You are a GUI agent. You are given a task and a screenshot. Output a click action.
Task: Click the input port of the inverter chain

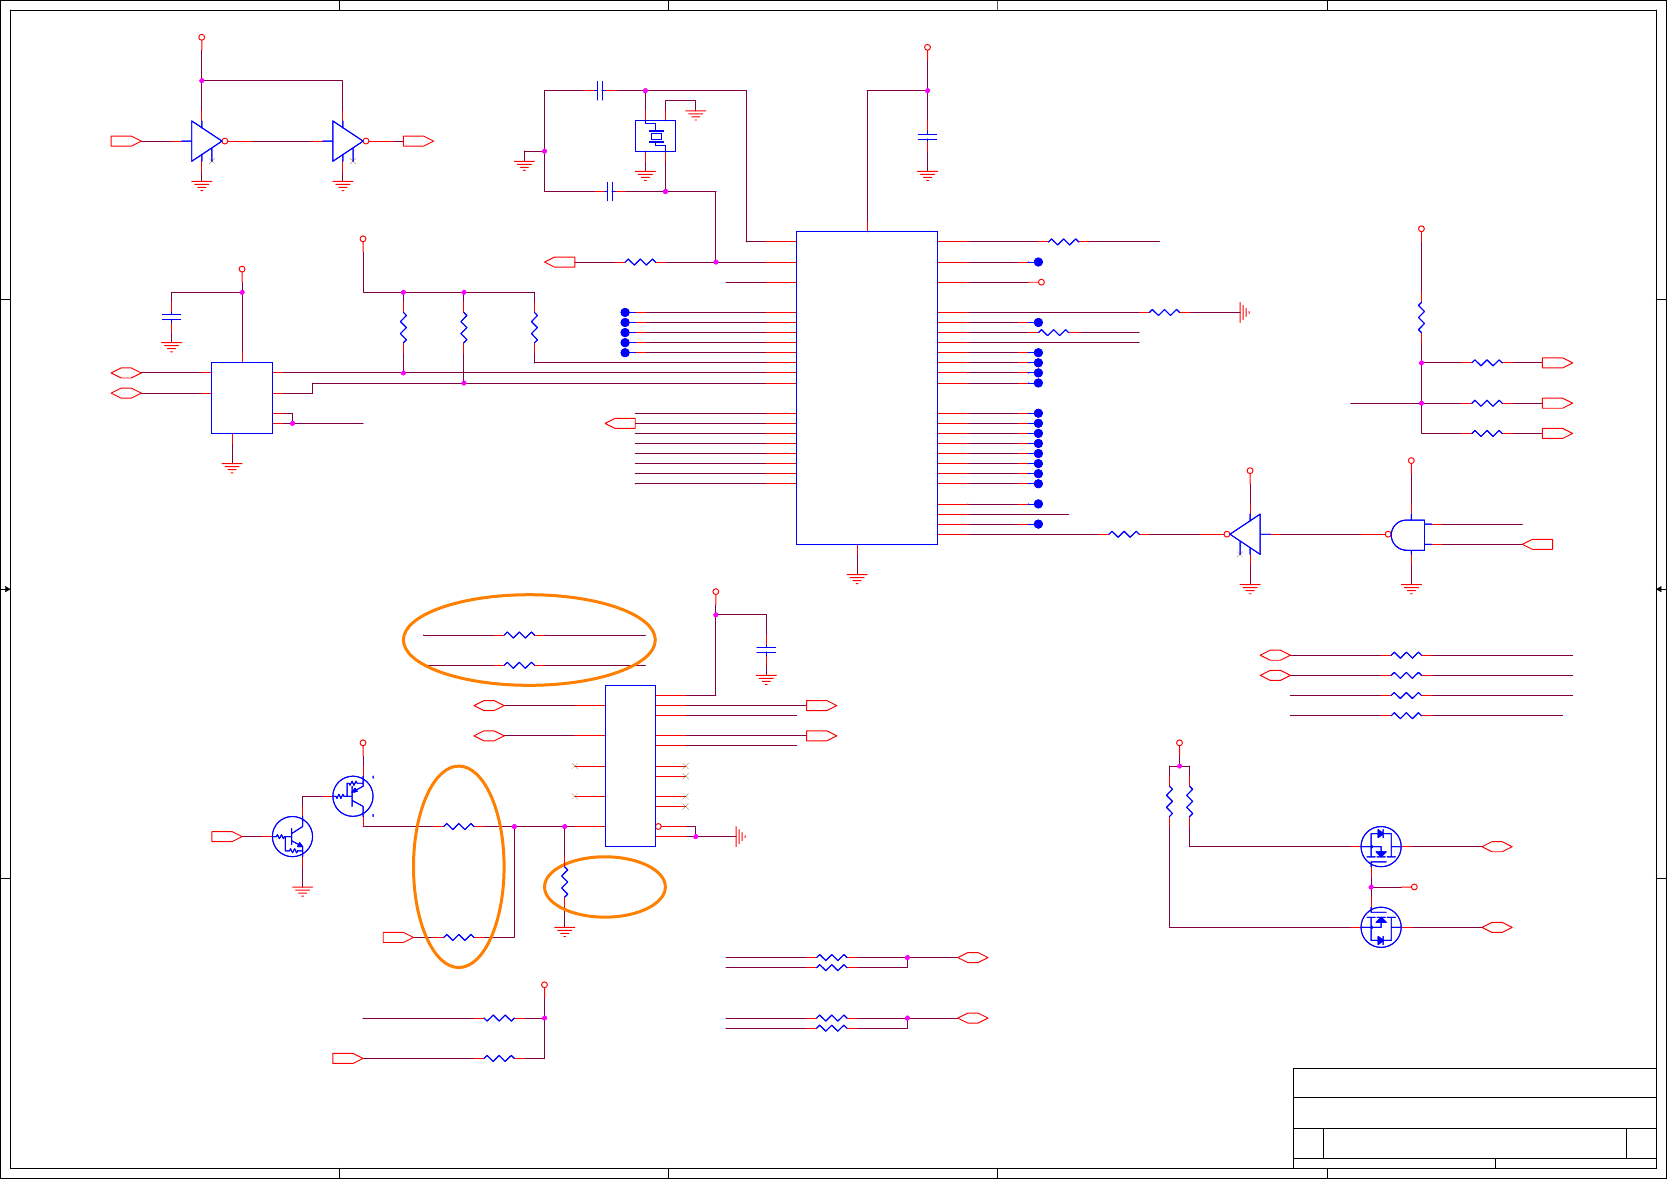click(x=126, y=141)
